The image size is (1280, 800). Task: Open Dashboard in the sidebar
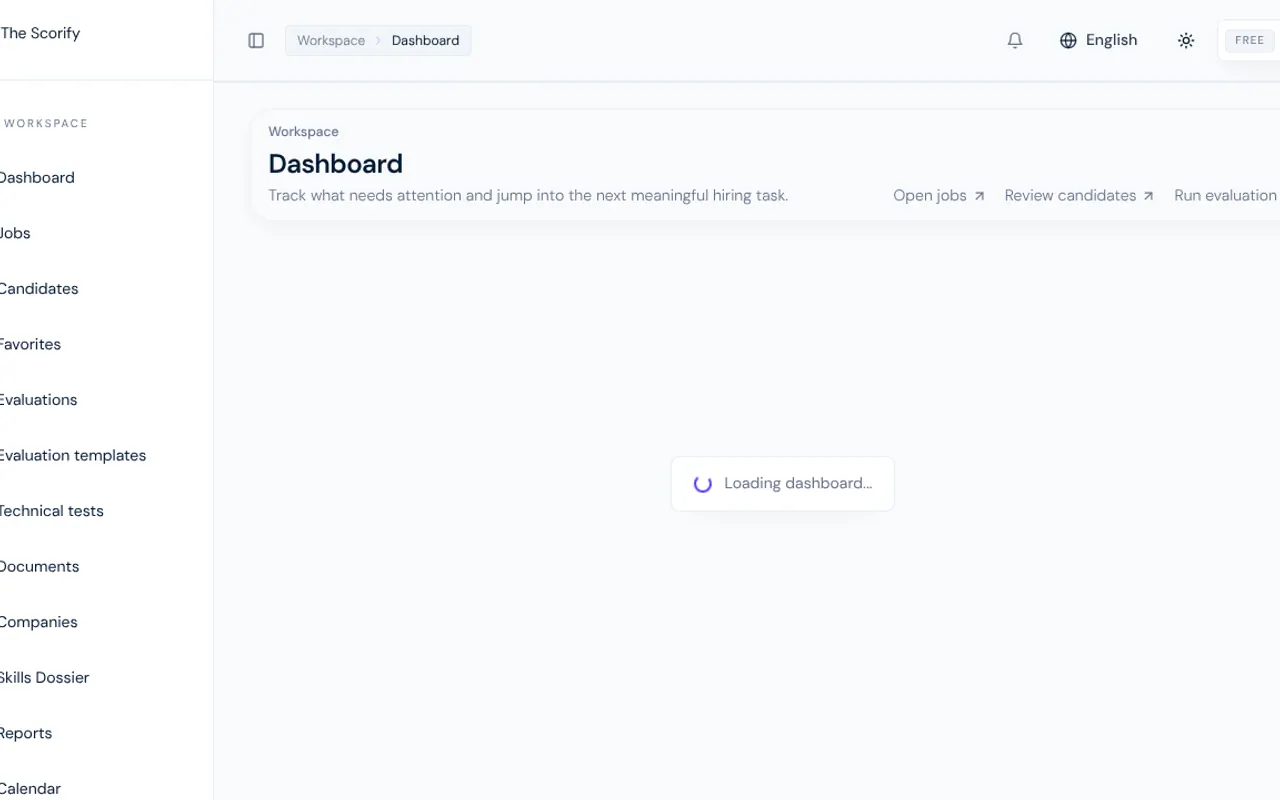click(37, 178)
